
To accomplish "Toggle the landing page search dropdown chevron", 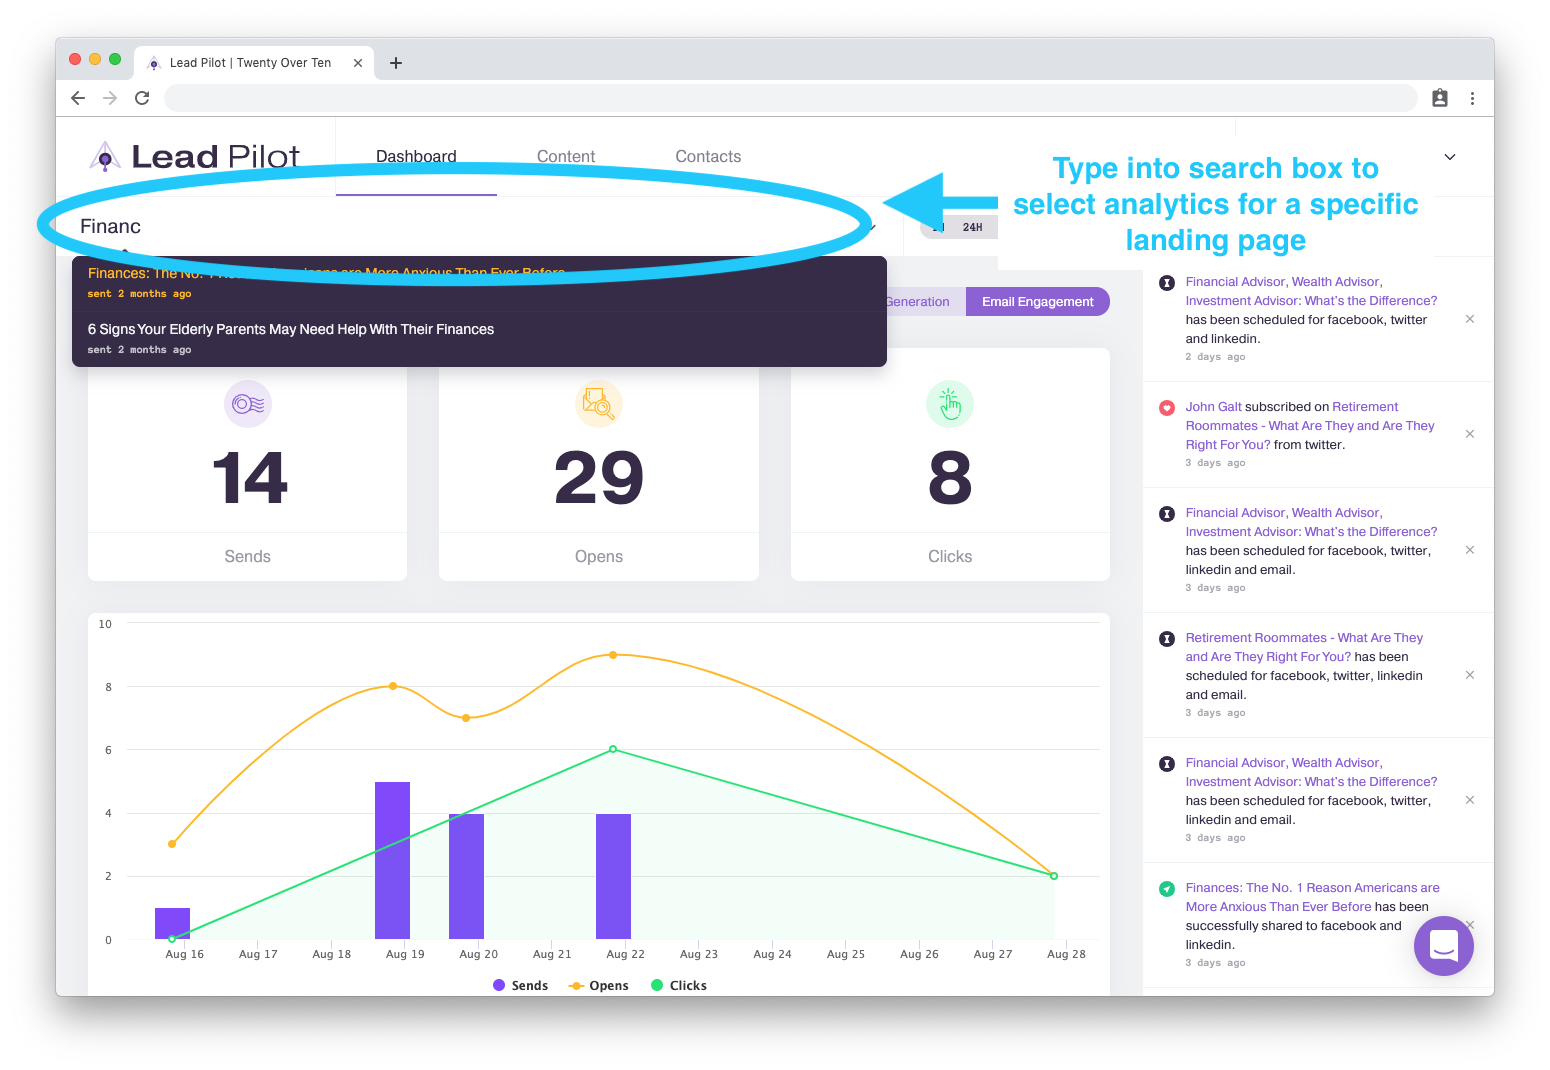I will click(x=872, y=227).
